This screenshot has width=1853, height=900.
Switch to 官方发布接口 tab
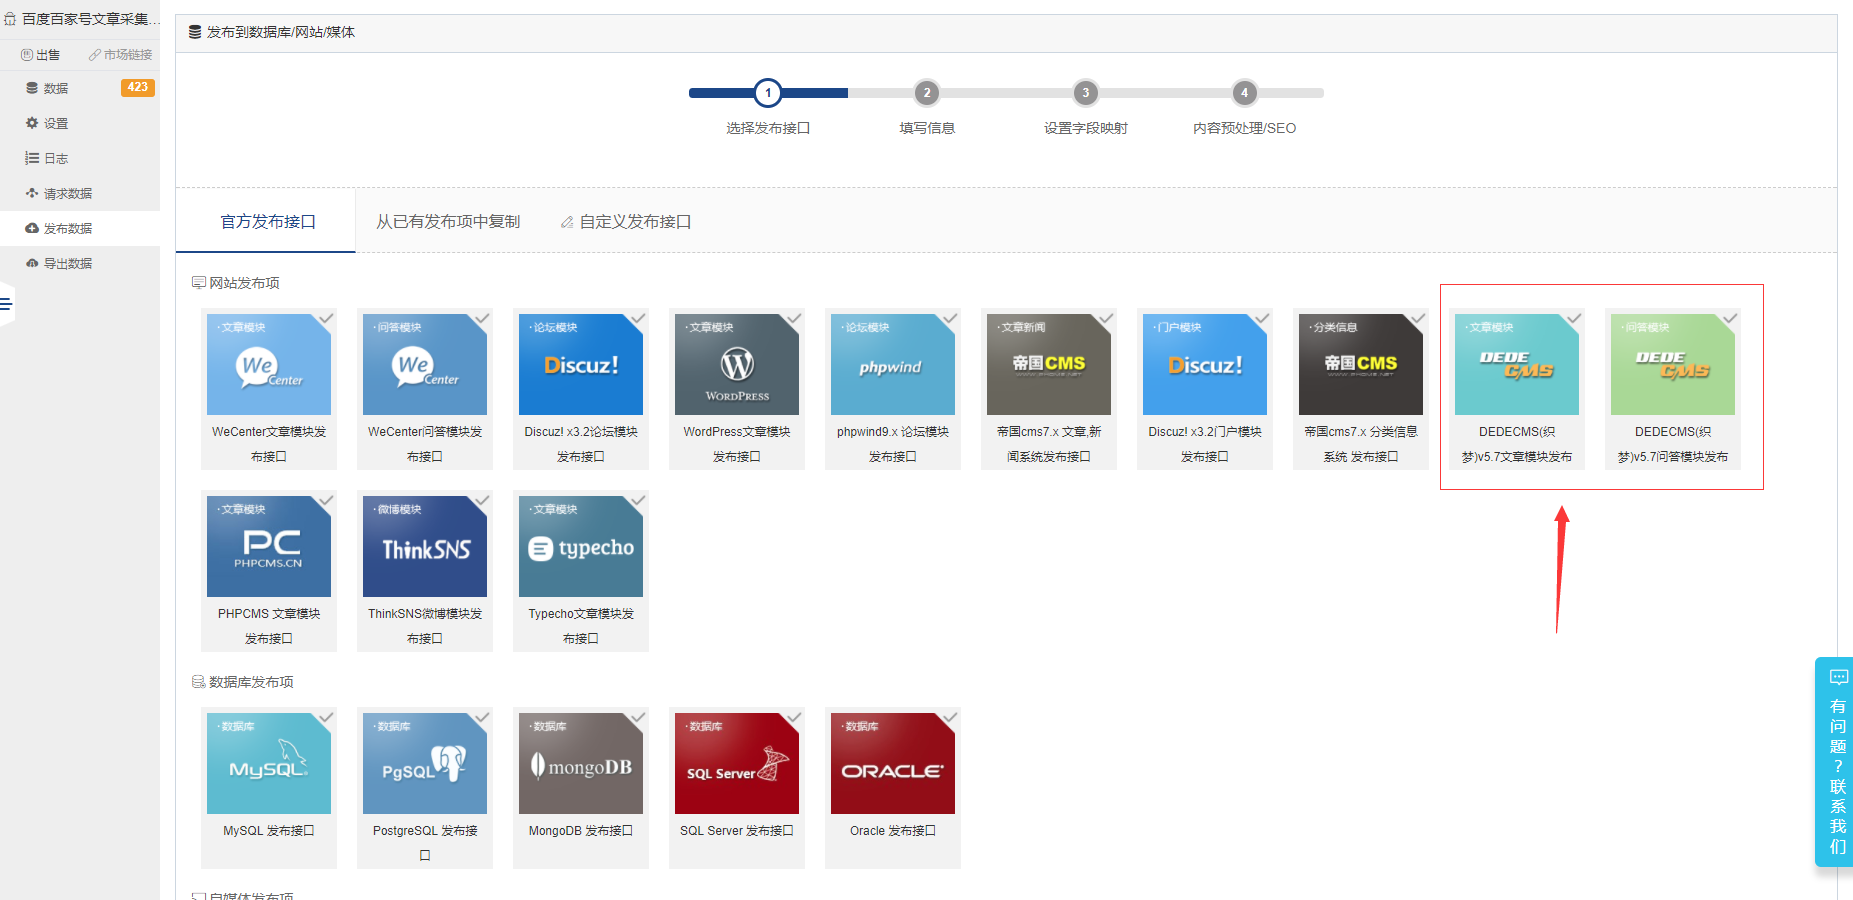[x=266, y=221]
